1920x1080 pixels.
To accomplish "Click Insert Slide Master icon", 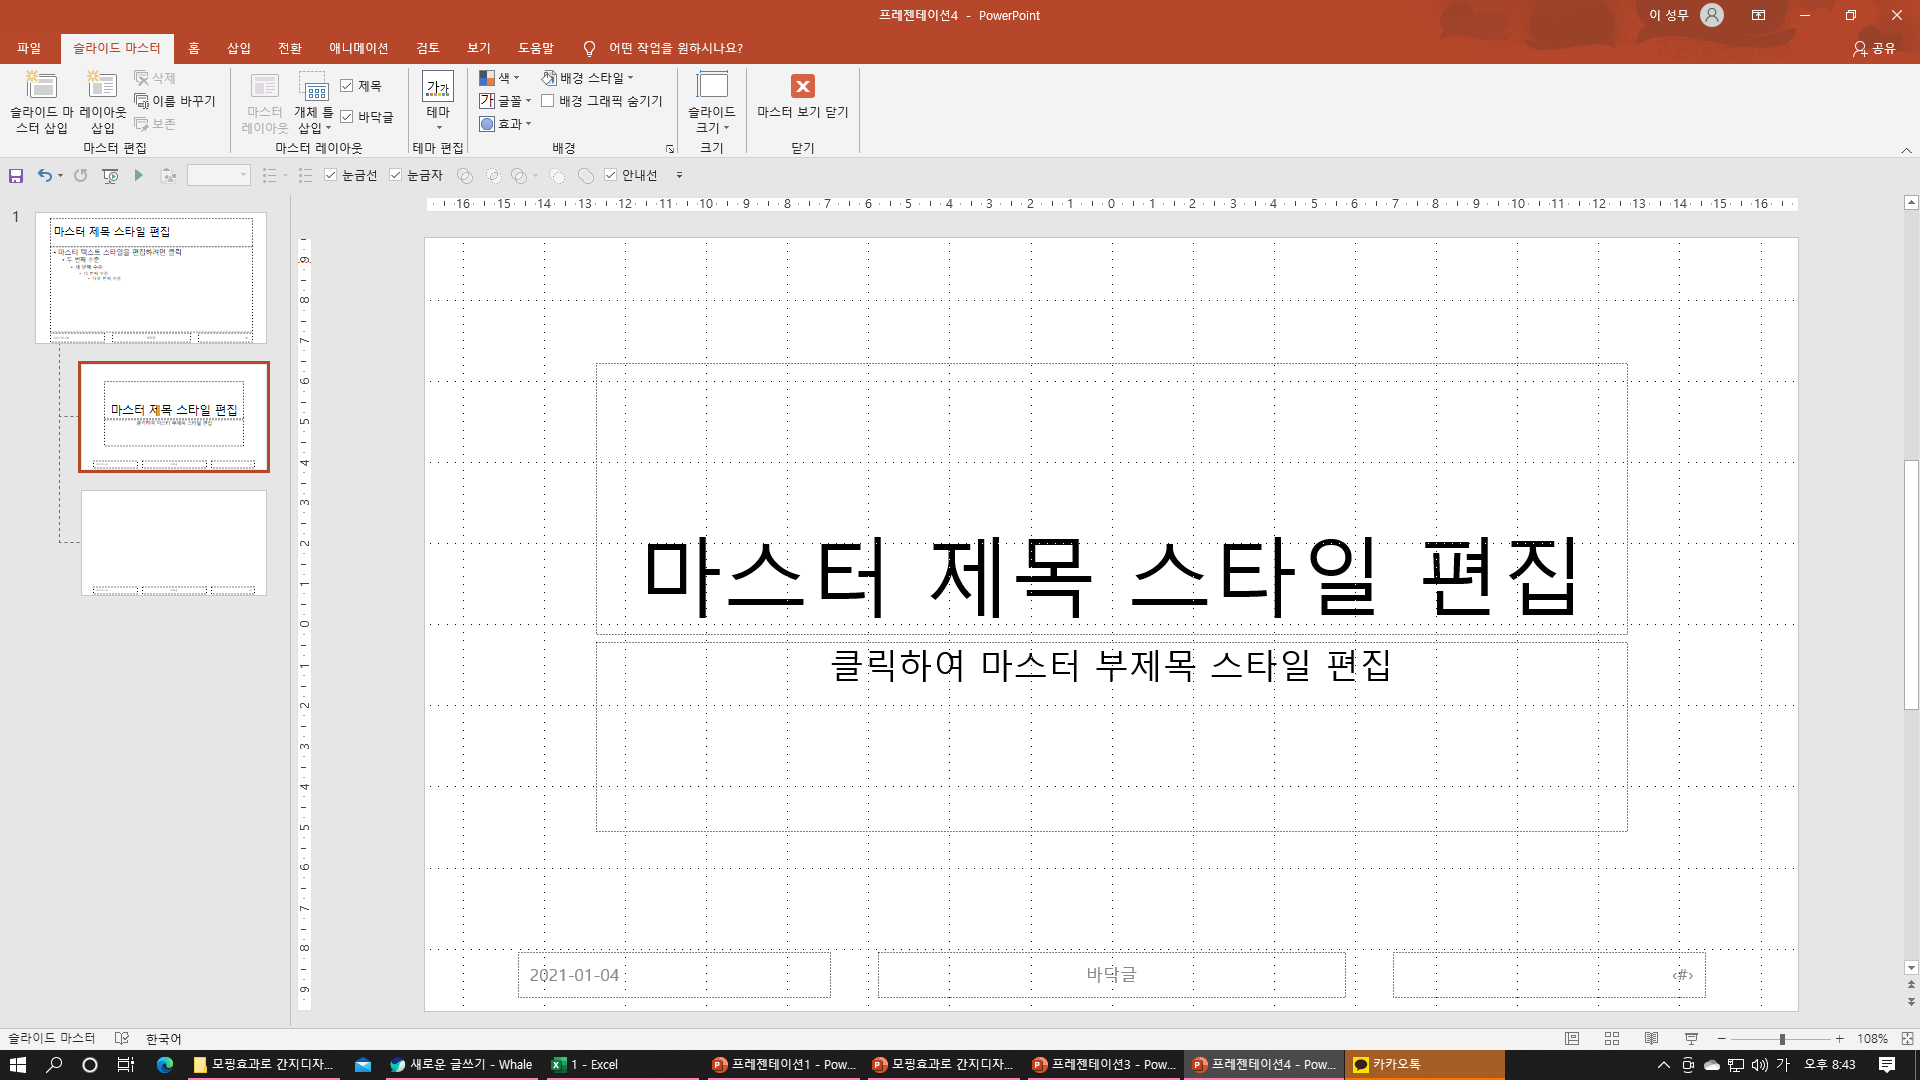I will click(42, 87).
